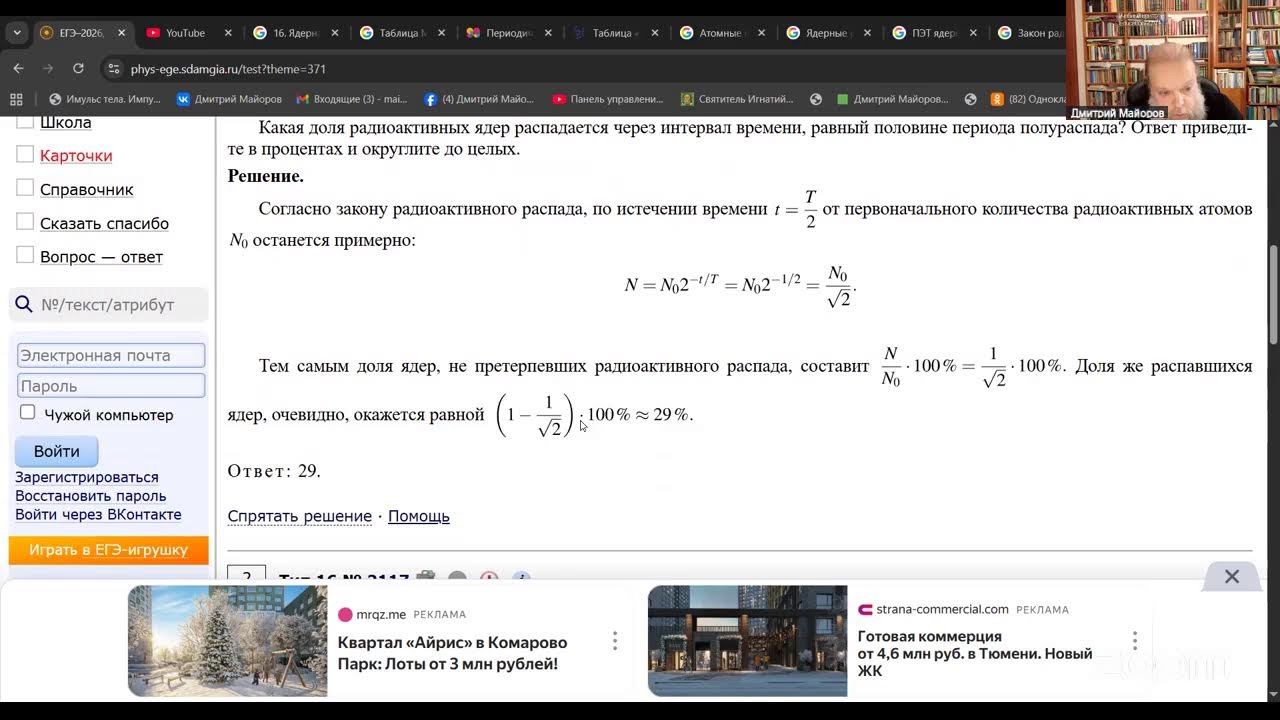Open the tab search dropdown arrow
Screen dimensions: 1280x720
pos(16,33)
